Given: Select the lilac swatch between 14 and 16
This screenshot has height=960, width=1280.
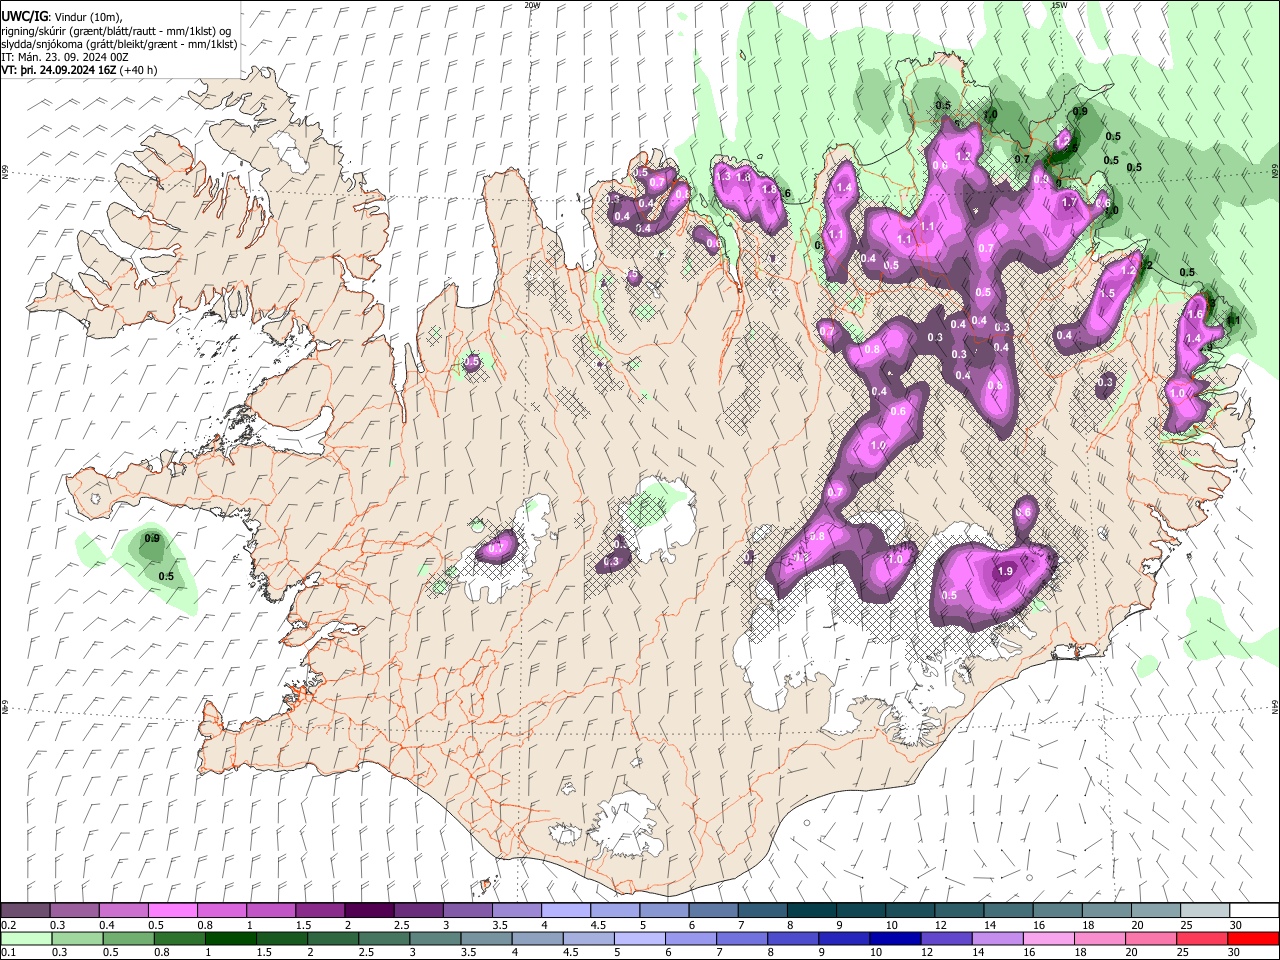Looking at the screenshot, I should point(996,938).
